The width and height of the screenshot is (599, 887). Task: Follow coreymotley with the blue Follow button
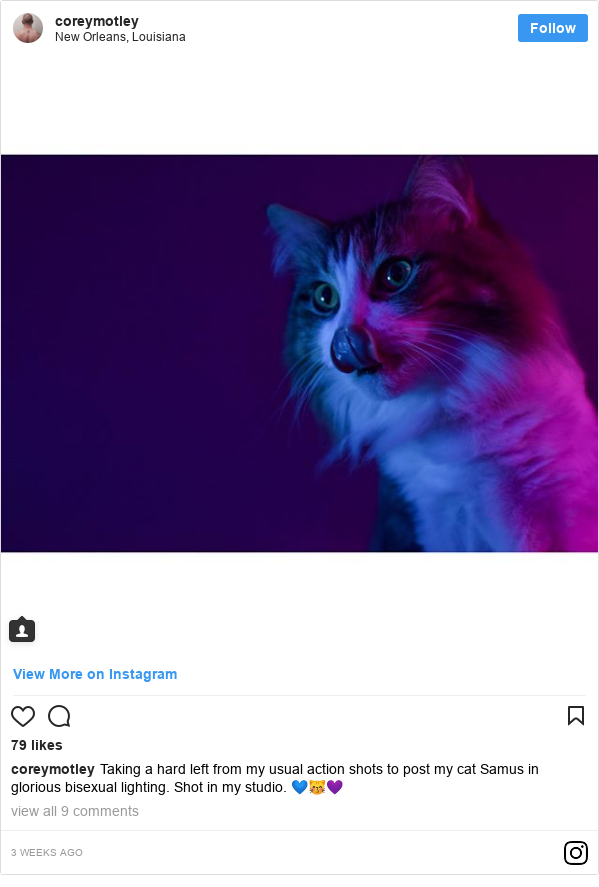pos(553,28)
